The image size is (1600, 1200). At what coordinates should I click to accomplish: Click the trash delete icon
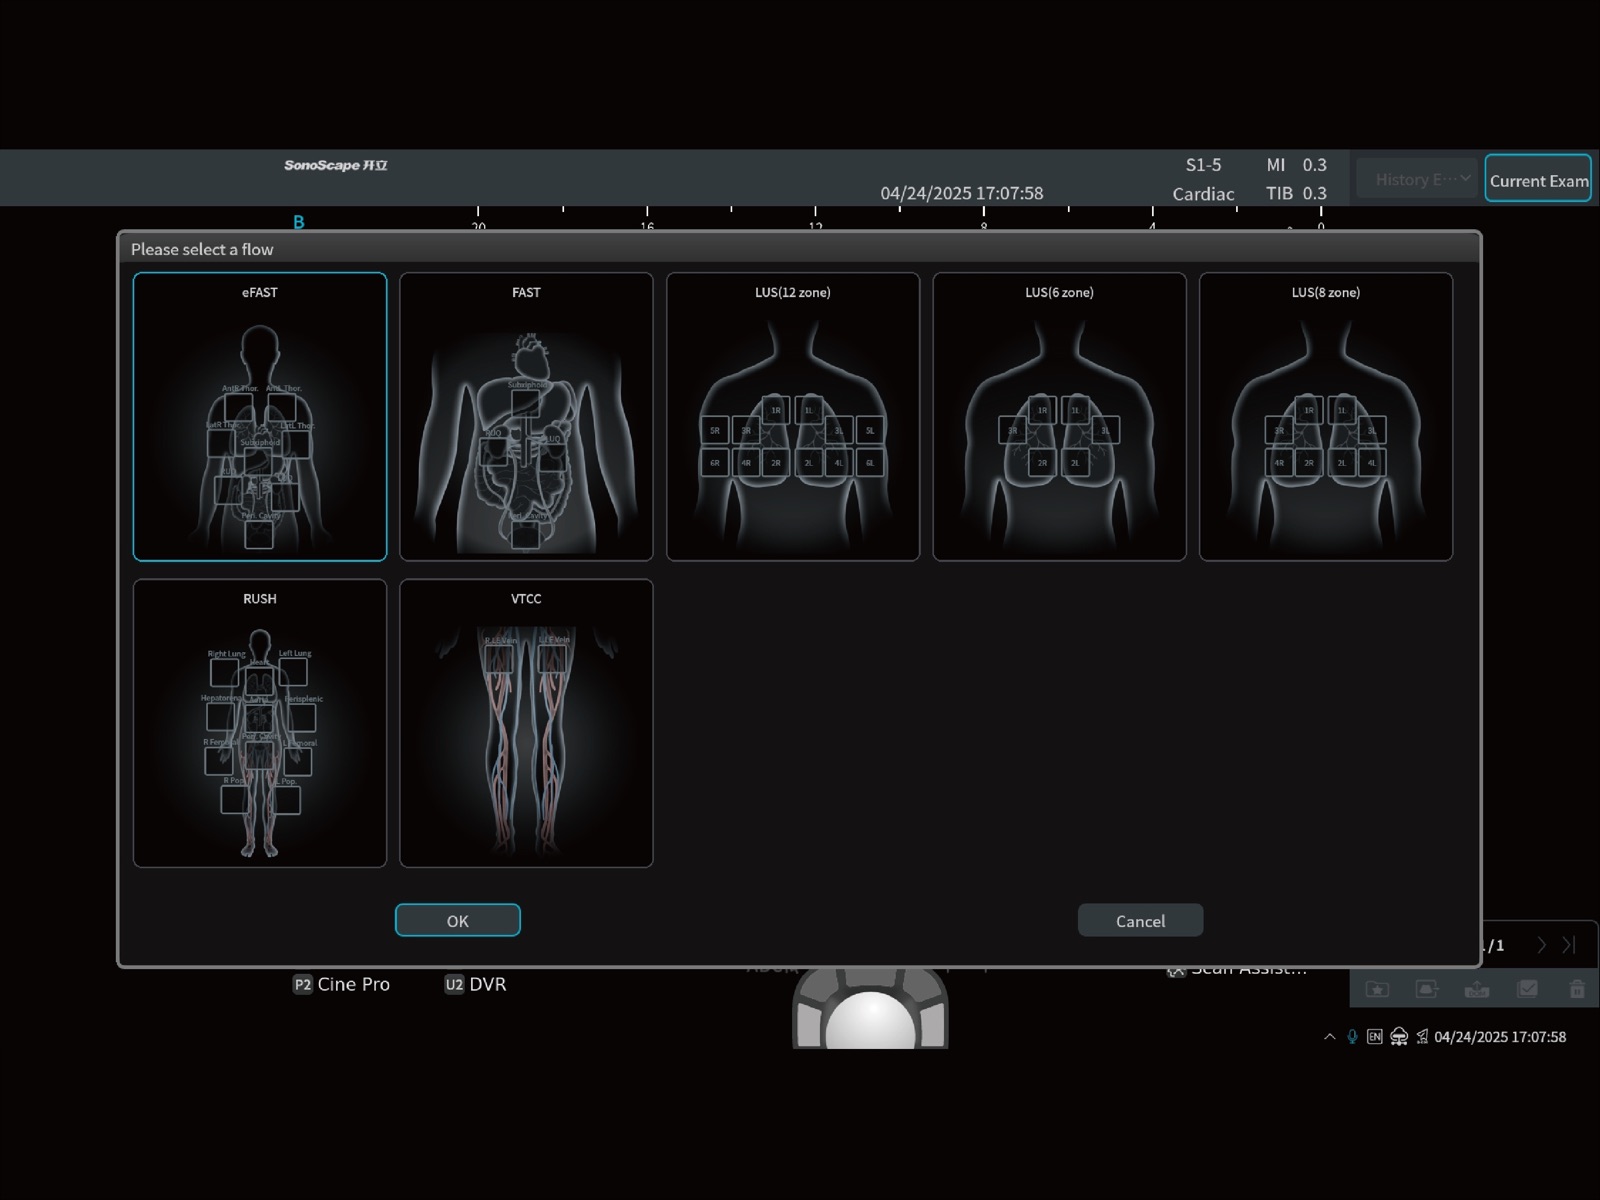point(1577,989)
